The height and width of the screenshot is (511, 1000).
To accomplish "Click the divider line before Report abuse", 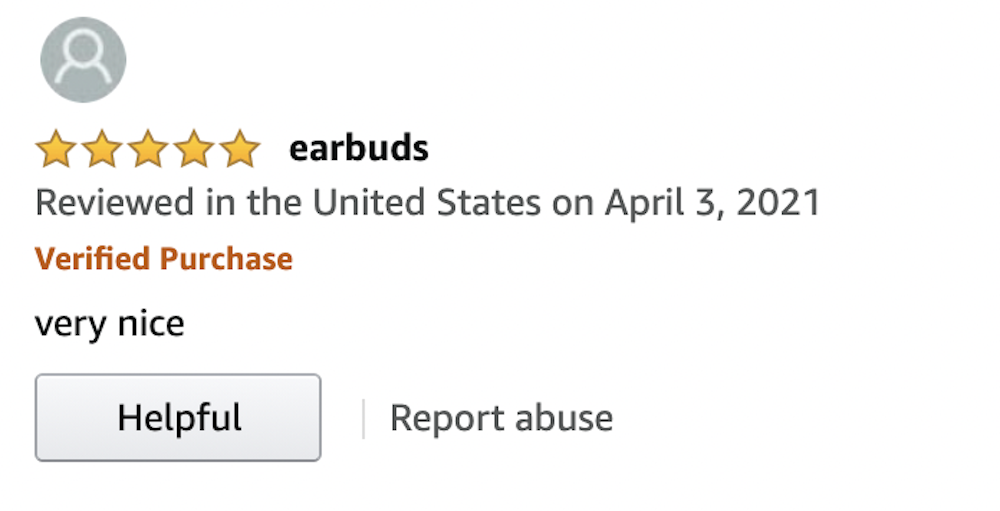I will click(x=363, y=418).
